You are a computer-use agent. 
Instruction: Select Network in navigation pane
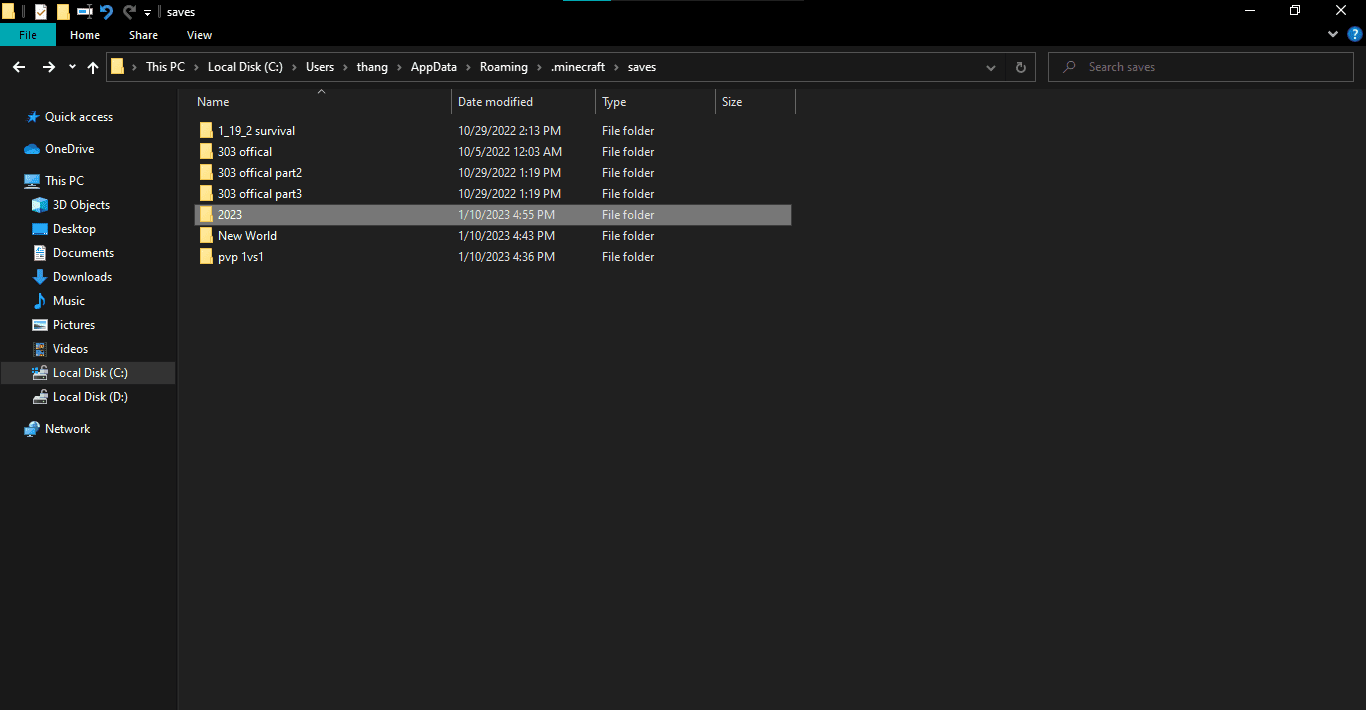tap(67, 429)
